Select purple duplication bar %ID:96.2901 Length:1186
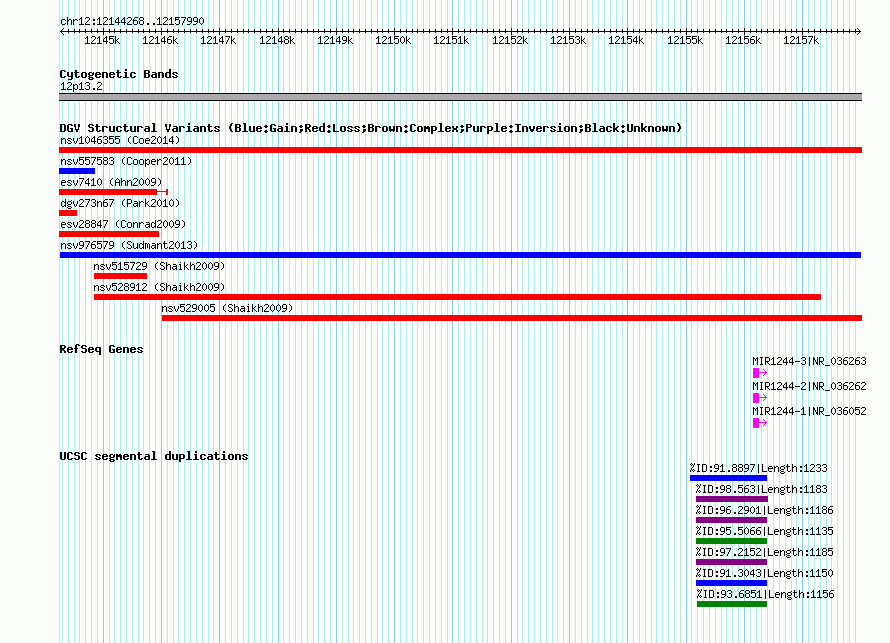This screenshot has width=890, height=643. tap(732, 520)
